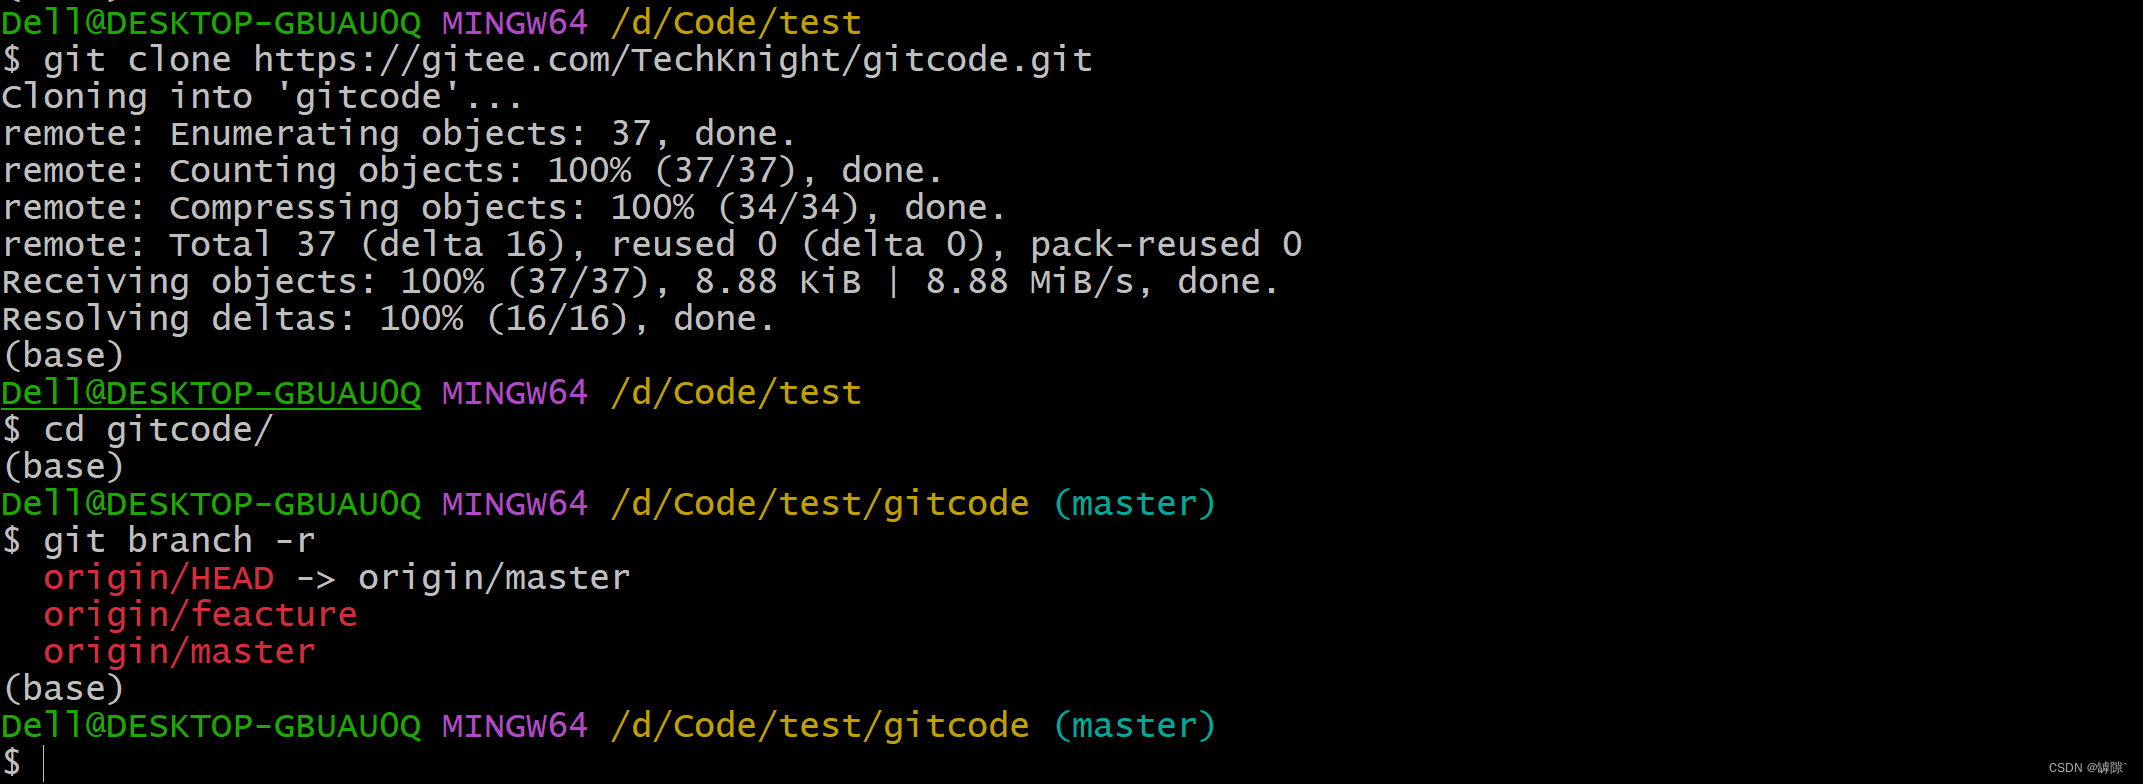Click the 'git branch -r' command
This screenshot has width=2143, height=784.
pos(179,541)
